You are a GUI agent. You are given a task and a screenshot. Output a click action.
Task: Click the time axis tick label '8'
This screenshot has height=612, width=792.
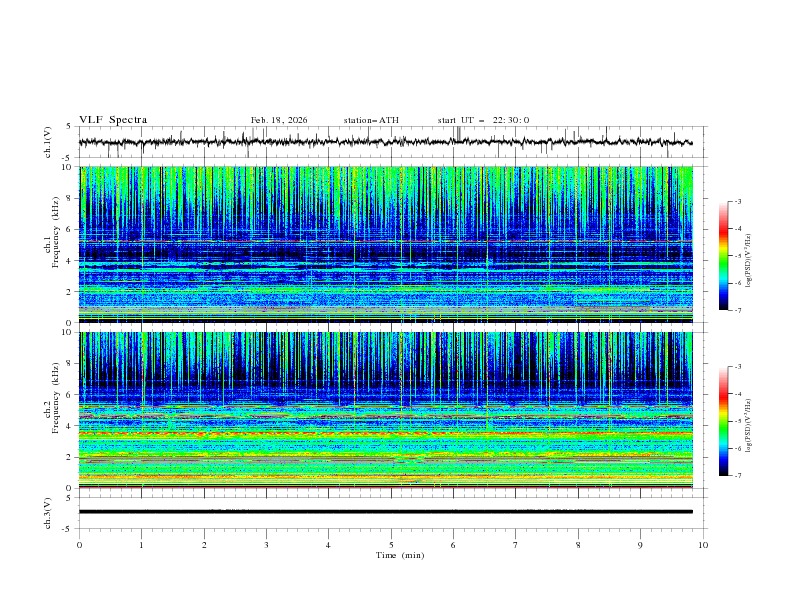(578, 545)
